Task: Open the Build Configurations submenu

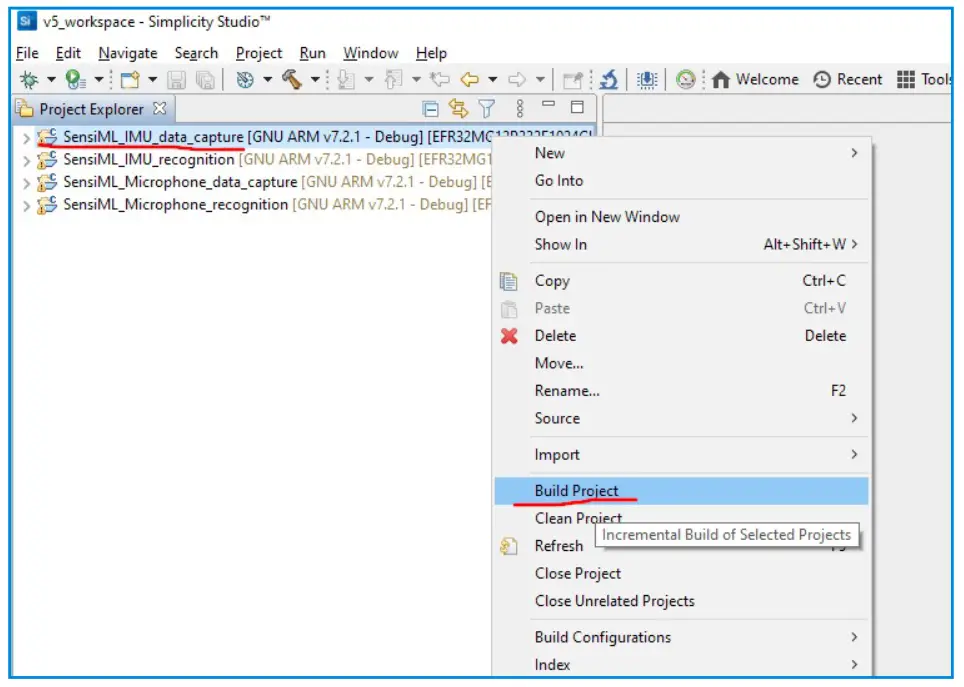Action: click(x=603, y=637)
